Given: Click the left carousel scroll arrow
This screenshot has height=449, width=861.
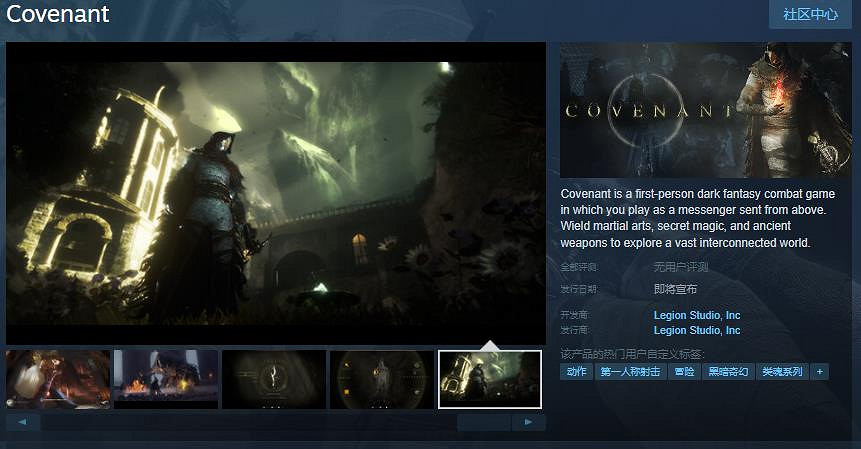Looking at the screenshot, I should pyautogui.click(x=23, y=422).
